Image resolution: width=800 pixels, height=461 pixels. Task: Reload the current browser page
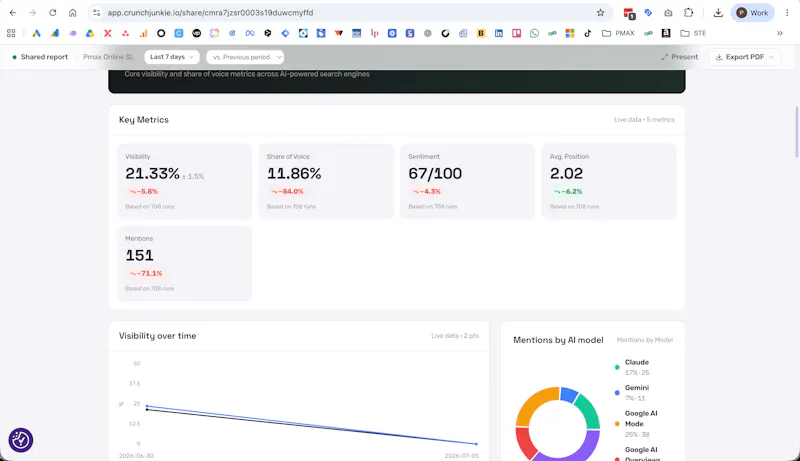[53, 13]
